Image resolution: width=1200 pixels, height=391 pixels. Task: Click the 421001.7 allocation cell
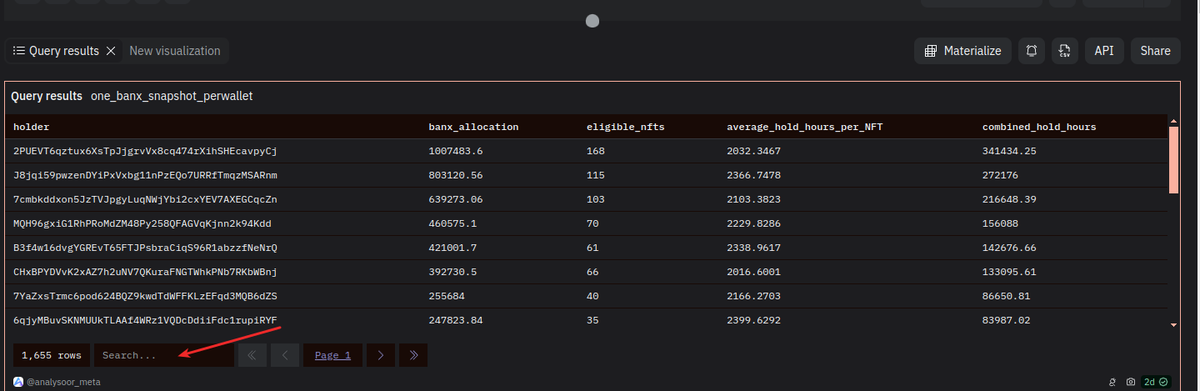[x=453, y=247]
